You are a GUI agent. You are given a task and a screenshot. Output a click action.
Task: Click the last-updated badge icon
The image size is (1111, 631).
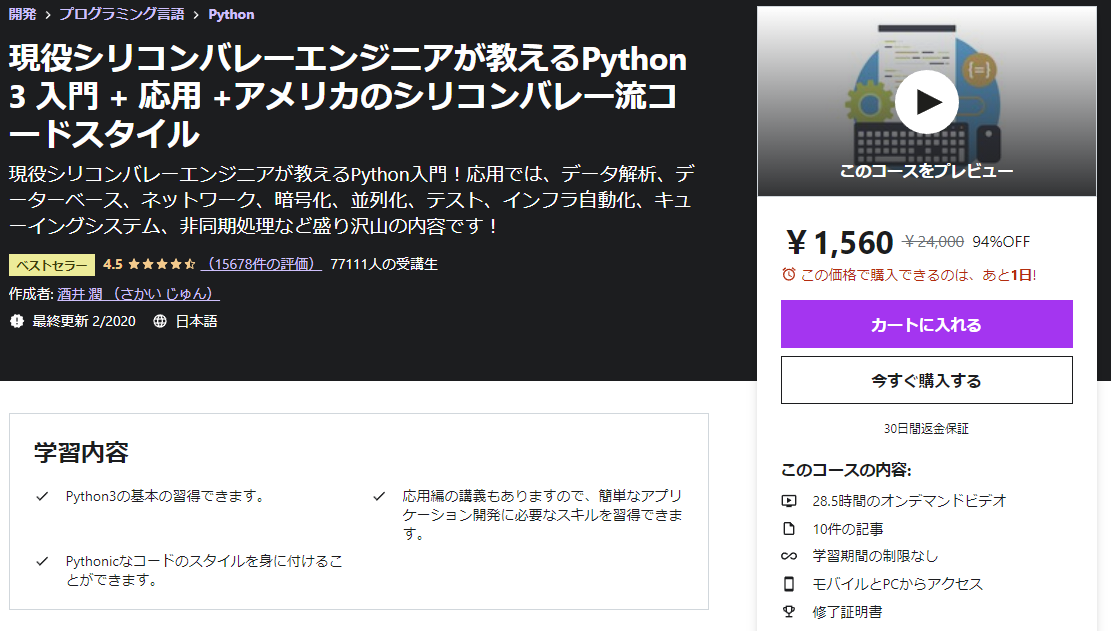tap(17, 322)
